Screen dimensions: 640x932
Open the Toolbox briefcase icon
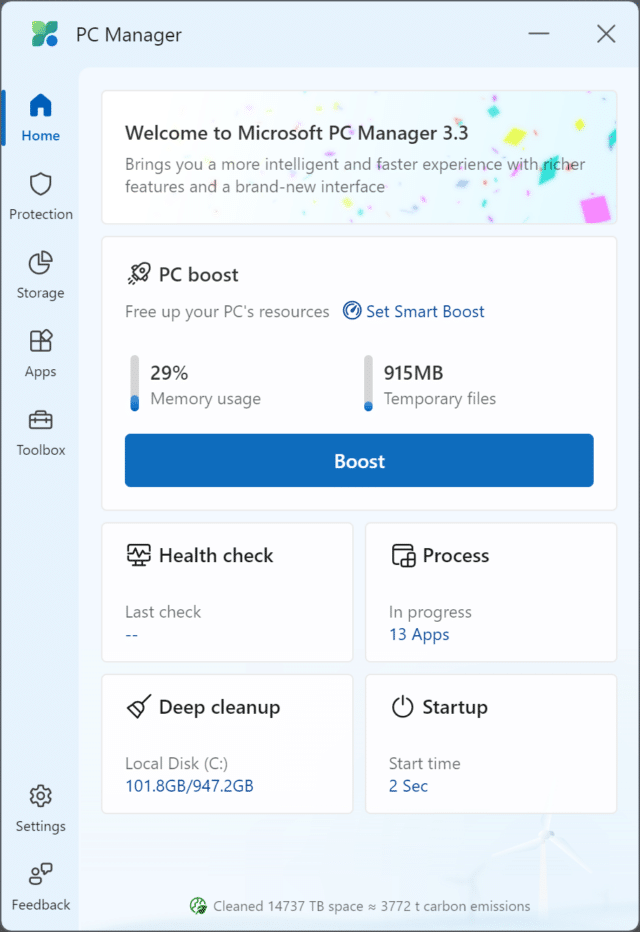point(40,420)
